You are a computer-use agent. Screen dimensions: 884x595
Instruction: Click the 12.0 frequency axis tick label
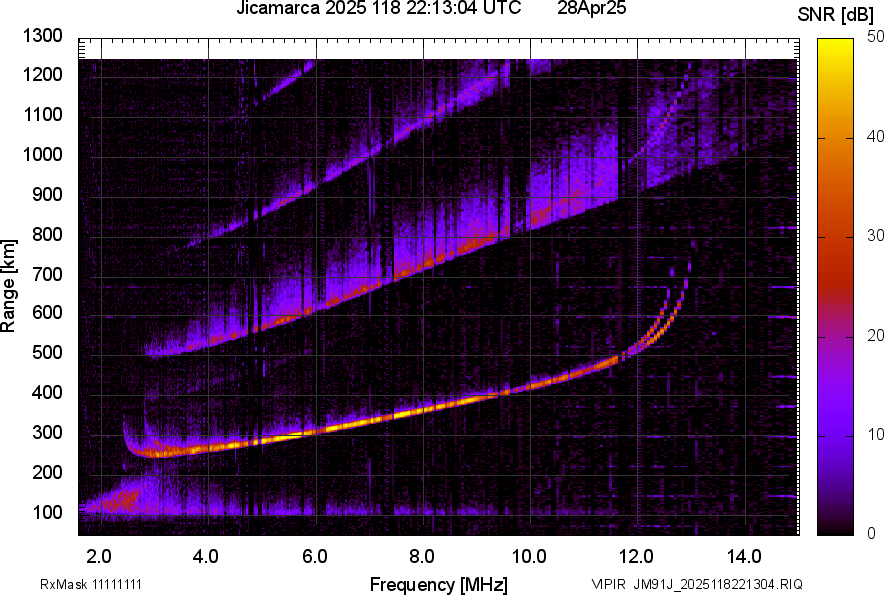coord(635,557)
